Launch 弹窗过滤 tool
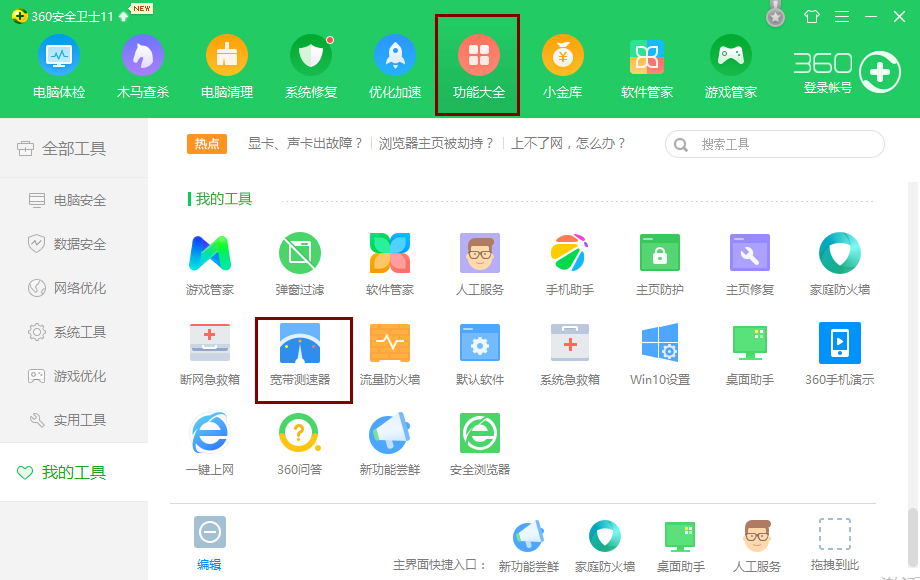 300,264
